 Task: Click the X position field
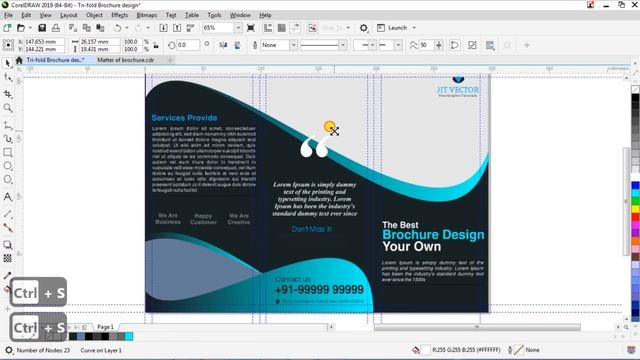pyautogui.click(x=44, y=42)
